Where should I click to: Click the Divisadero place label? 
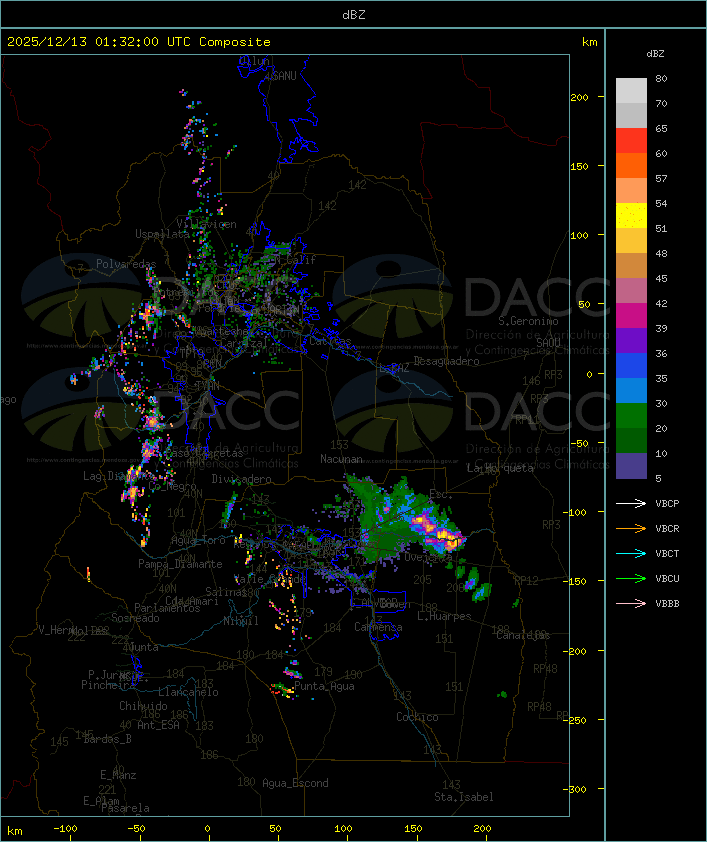pos(242,478)
